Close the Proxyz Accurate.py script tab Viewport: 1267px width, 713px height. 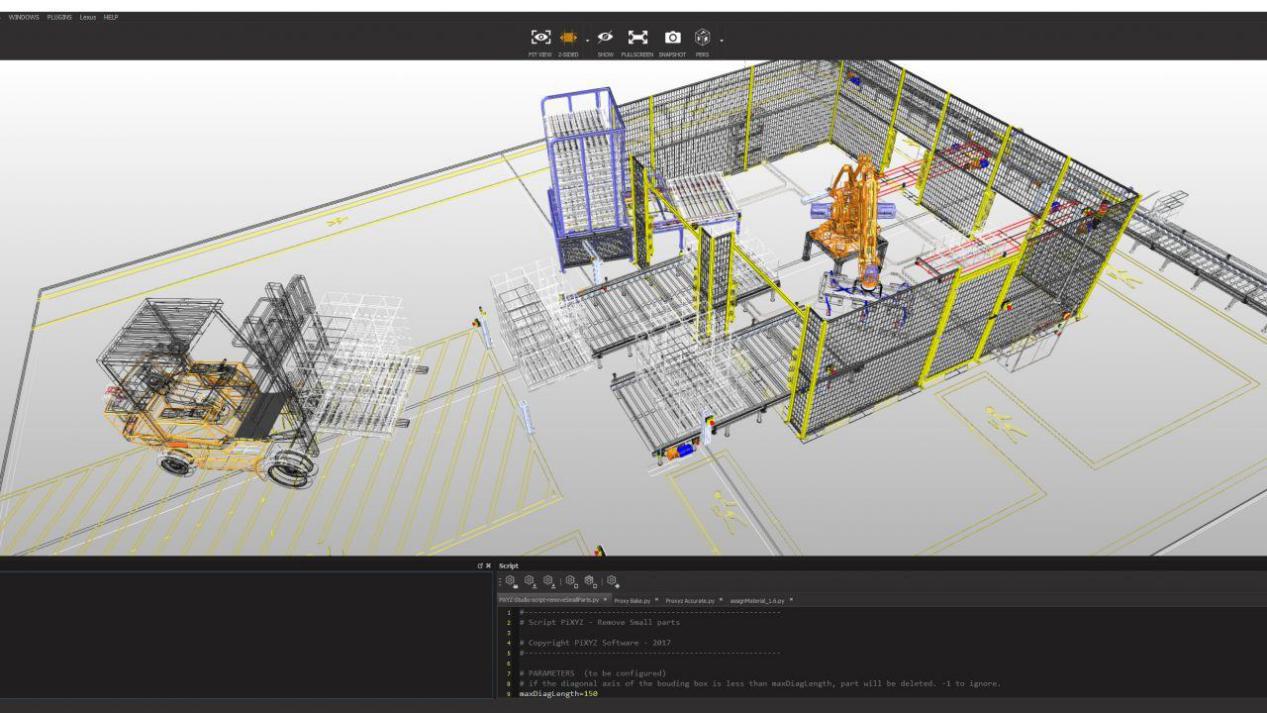[720, 599]
